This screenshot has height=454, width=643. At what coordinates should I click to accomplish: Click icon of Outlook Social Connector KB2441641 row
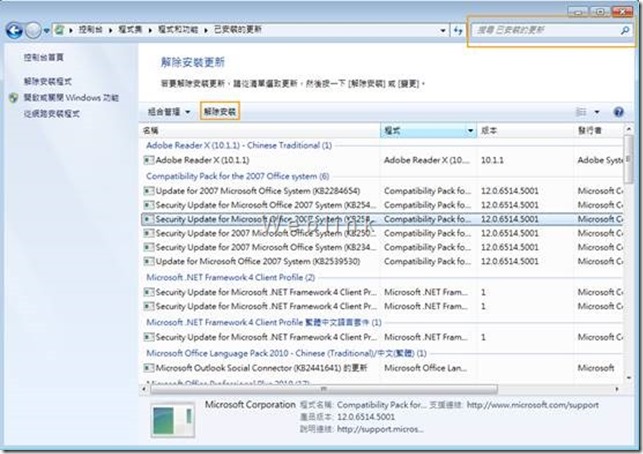click(x=149, y=368)
